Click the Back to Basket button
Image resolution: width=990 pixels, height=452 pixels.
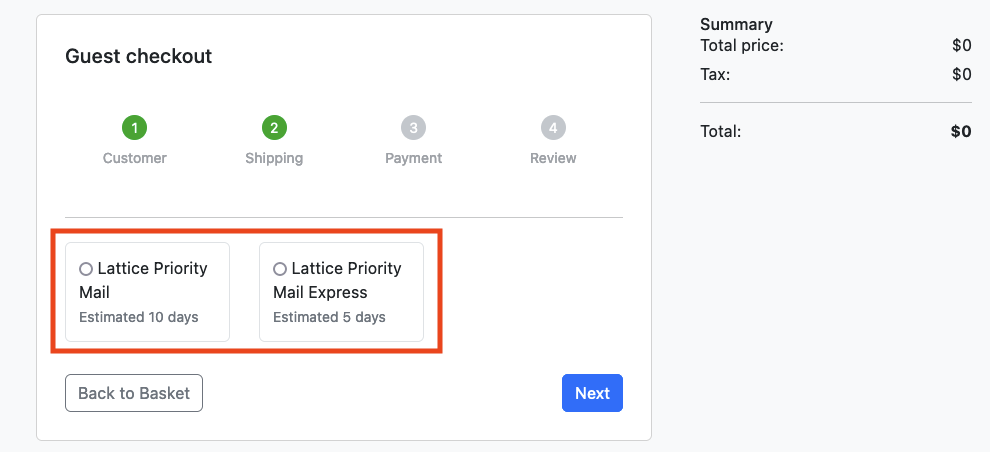coord(134,393)
